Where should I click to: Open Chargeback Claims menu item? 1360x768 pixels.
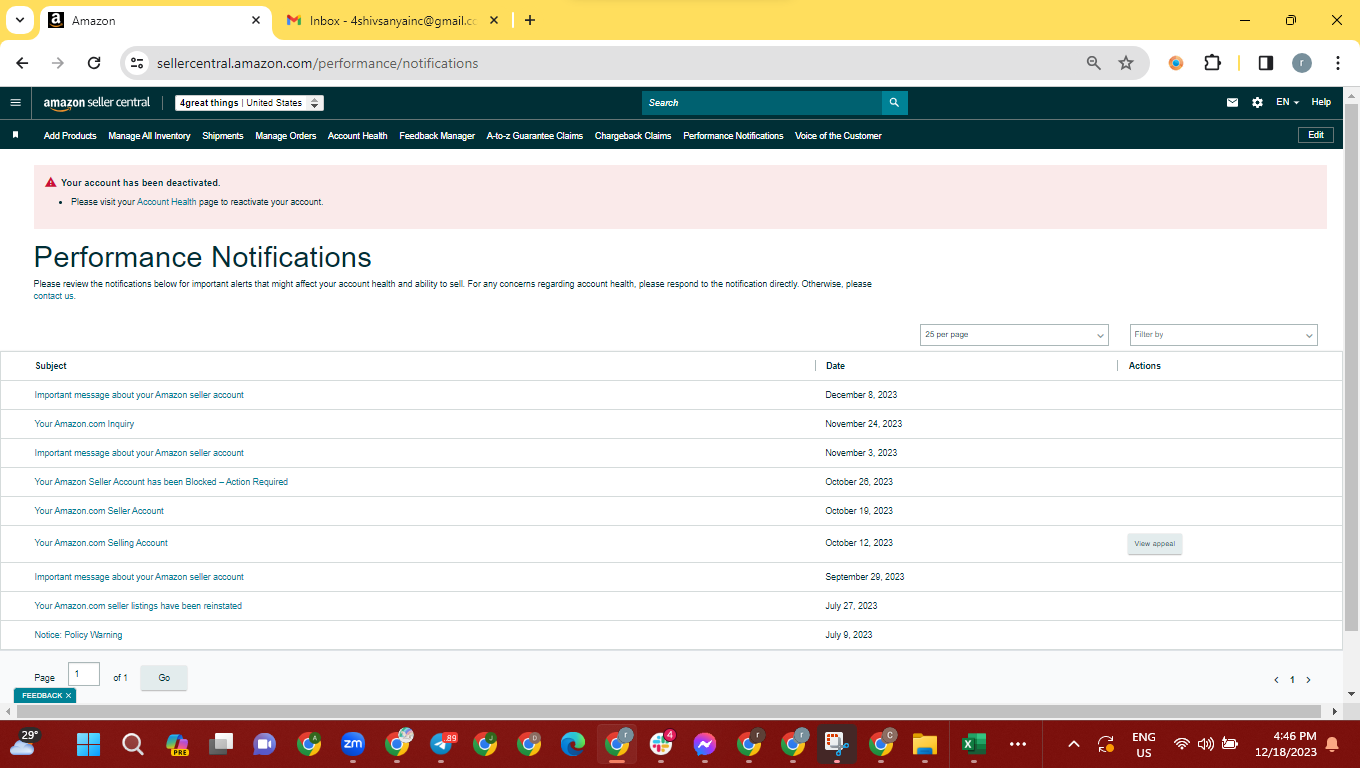point(633,136)
